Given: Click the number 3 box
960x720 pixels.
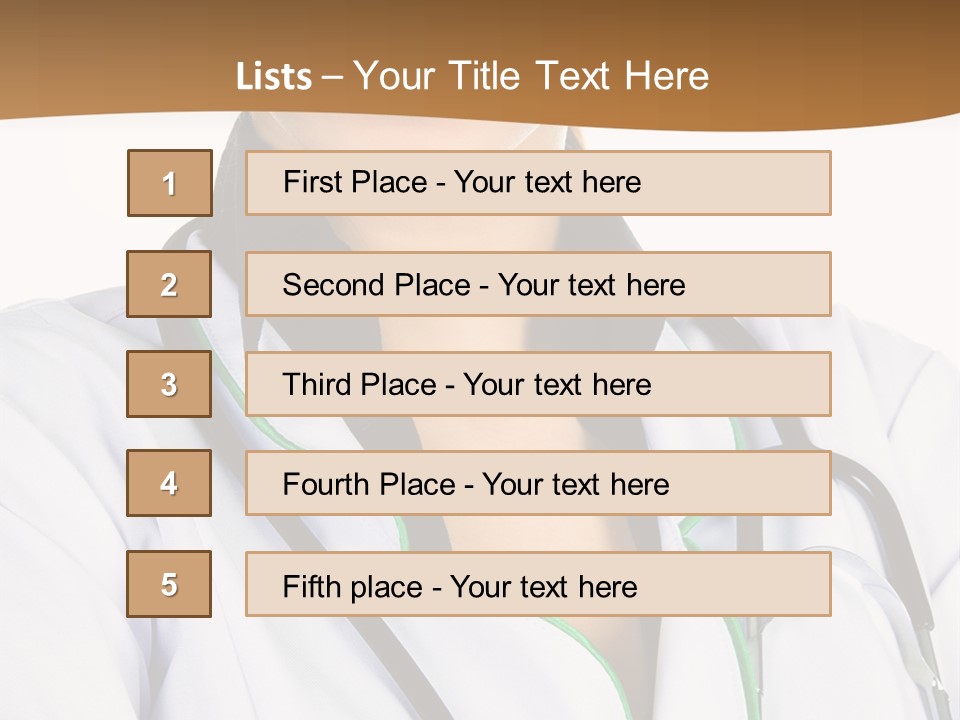Looking at the screenshot, I should pos(169,384).
